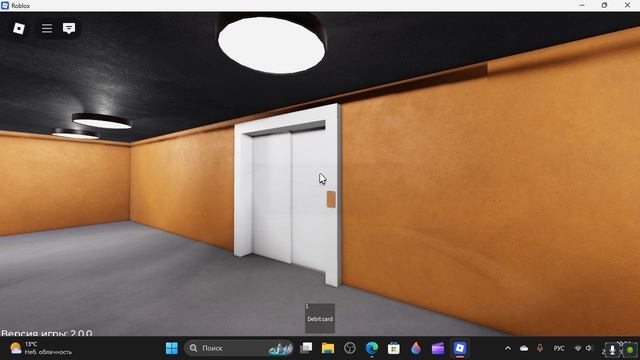Viewport: 640px width, 360px height.
Task: Open the Wi-Fi network tray icon
Action: (578, 348)
